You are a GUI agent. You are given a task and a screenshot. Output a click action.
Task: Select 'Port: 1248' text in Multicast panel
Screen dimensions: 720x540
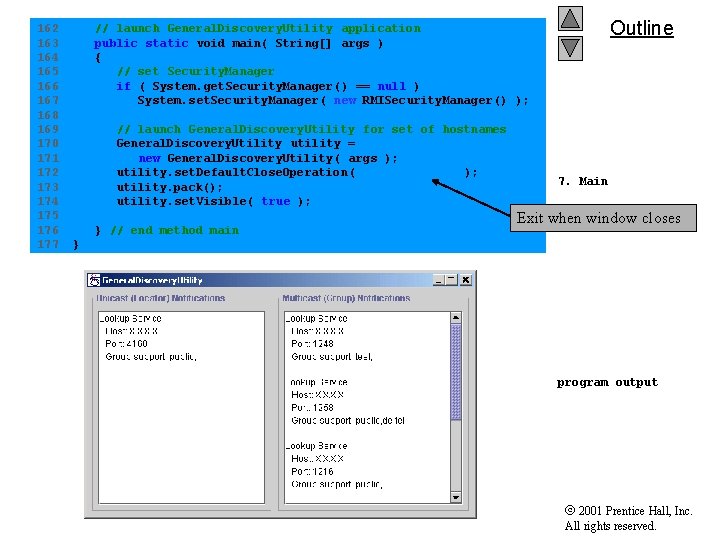[312, 343]
